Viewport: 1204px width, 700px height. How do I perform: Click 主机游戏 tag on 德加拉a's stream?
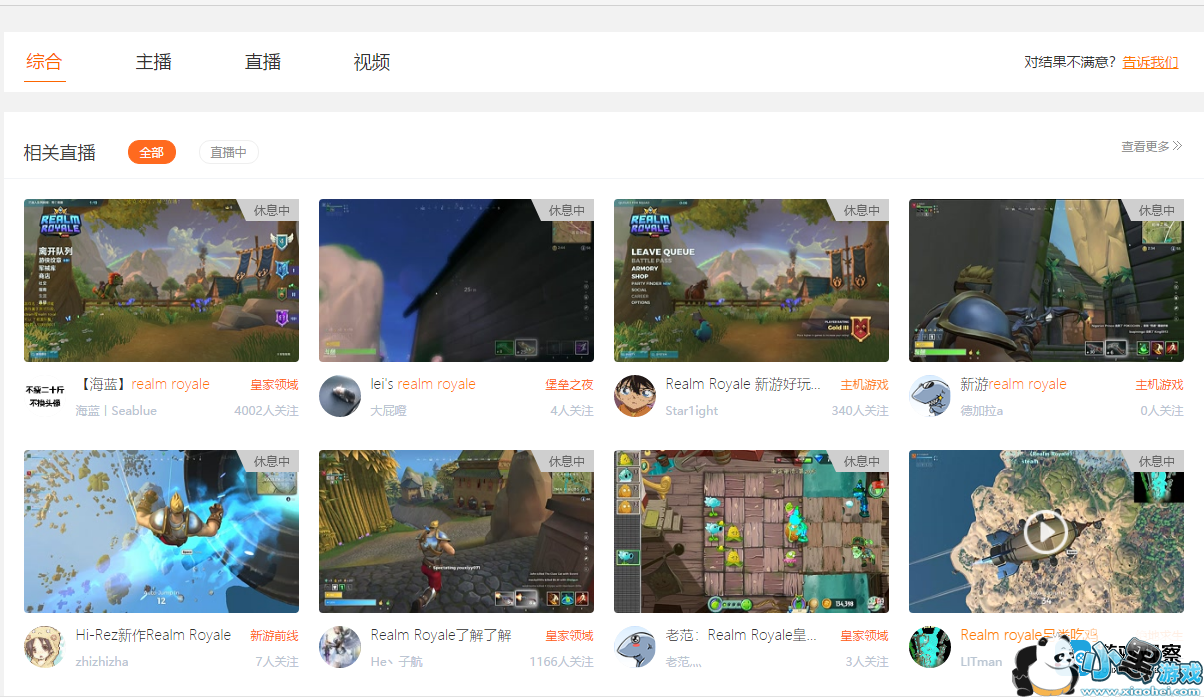(1159, 385)
